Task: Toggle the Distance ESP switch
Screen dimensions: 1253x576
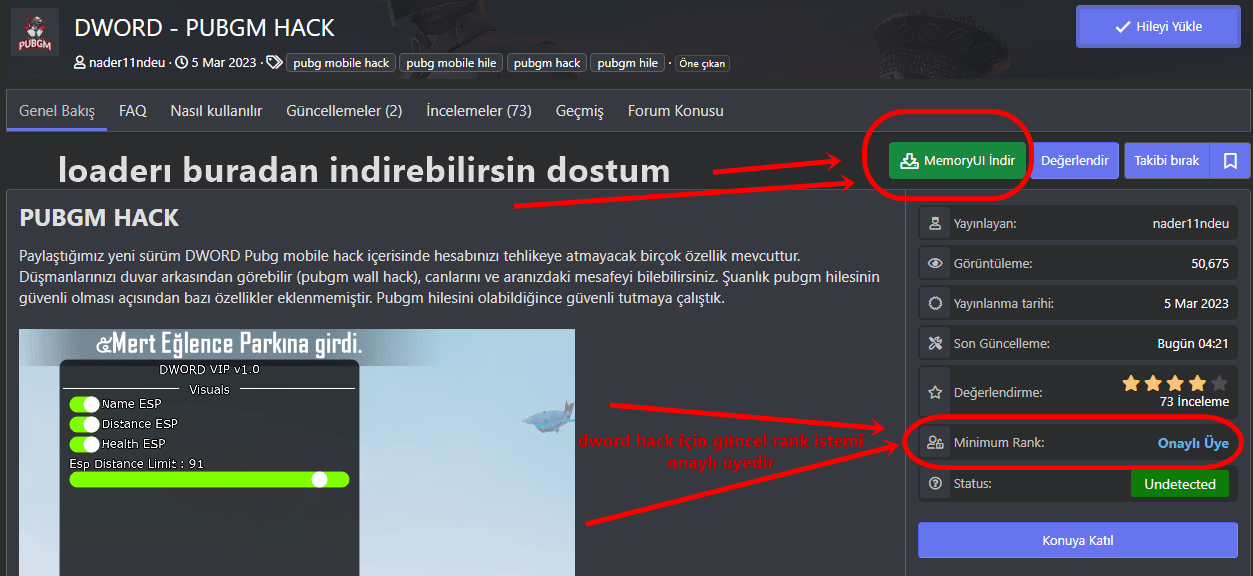Action: click(x=84, y=424)
